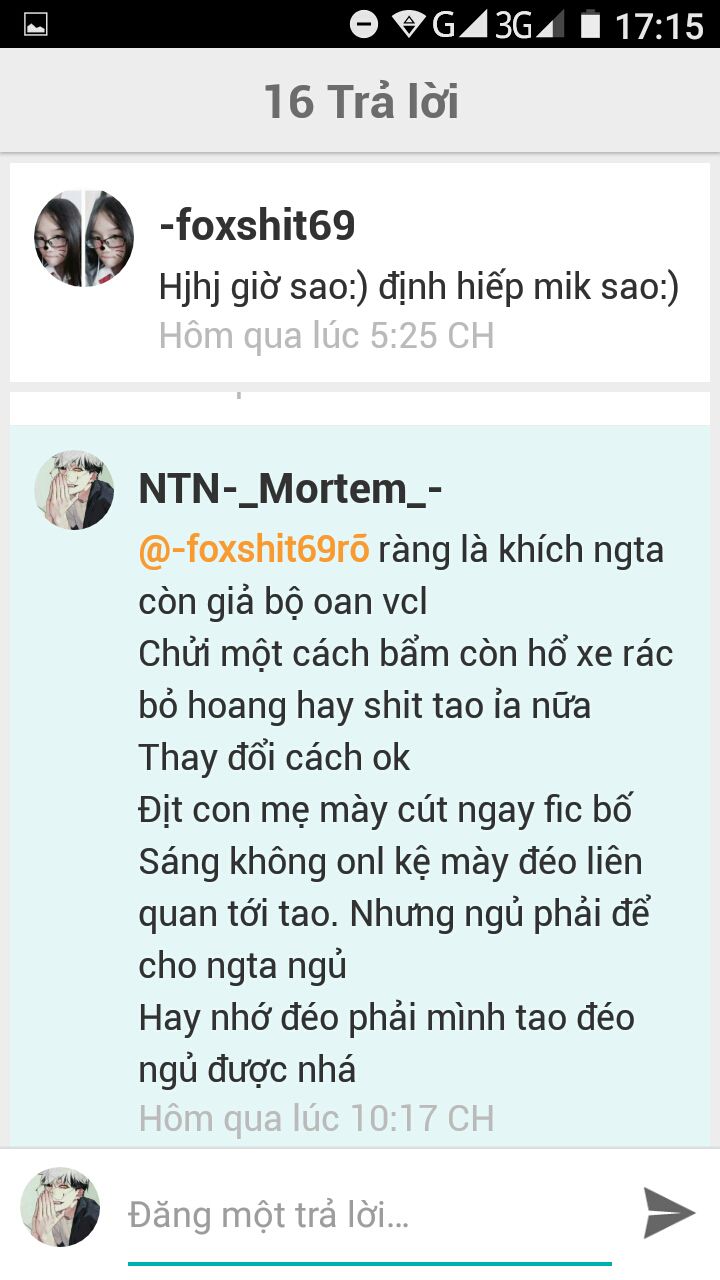This screenshot has width=720, height=1280.
Task: Select the highlighted reply by NTN-_Mortem_-
Action: pos(360,786)
